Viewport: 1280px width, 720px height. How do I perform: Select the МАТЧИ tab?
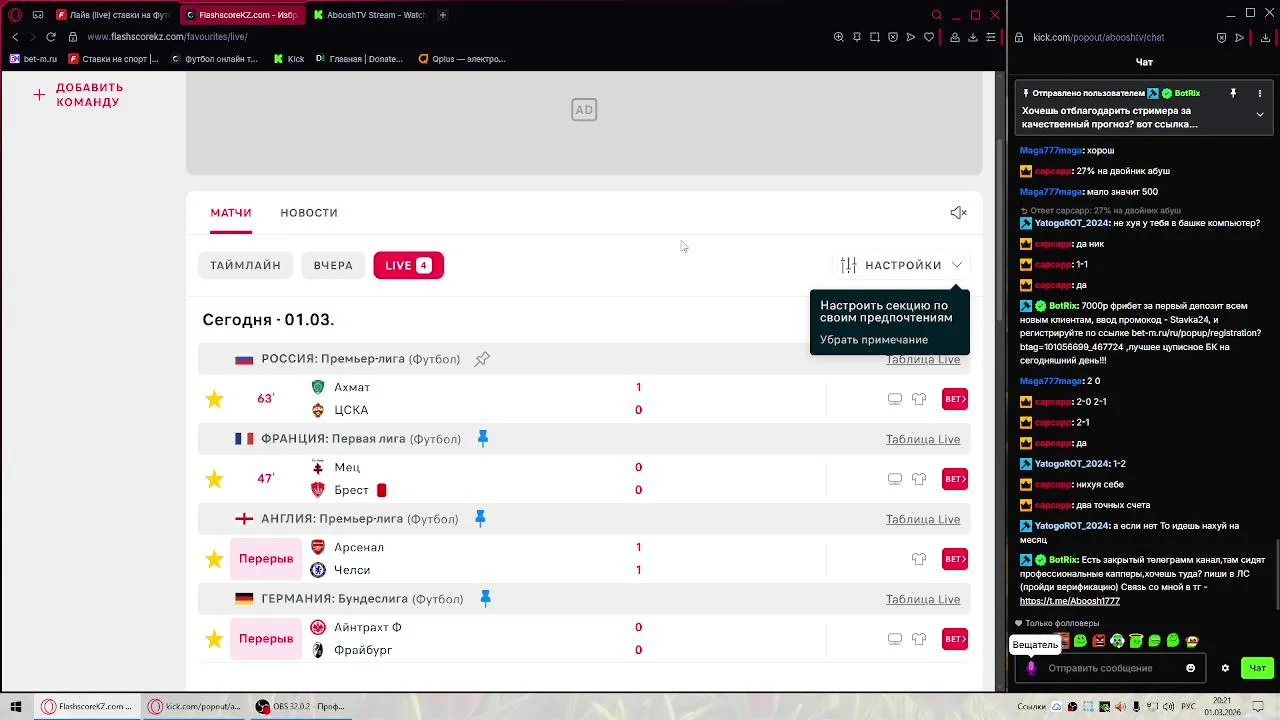pyautogui.click(x=231, y=212)
